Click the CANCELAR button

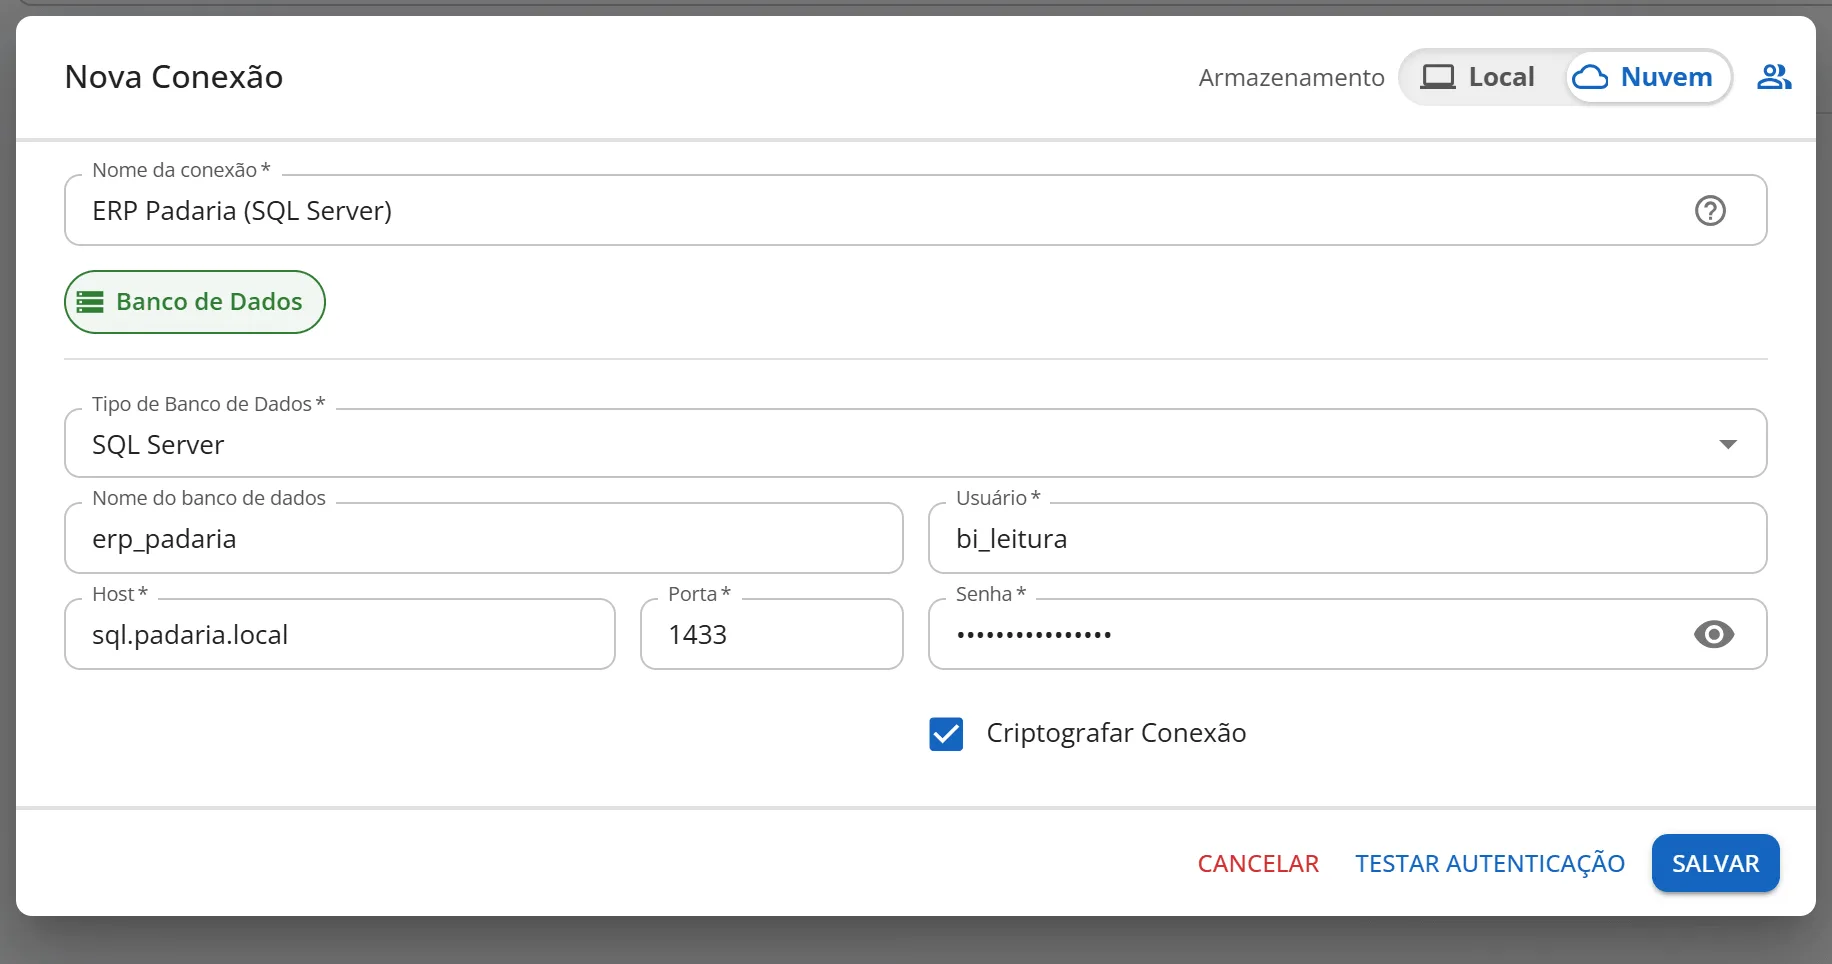point(1258,863)
